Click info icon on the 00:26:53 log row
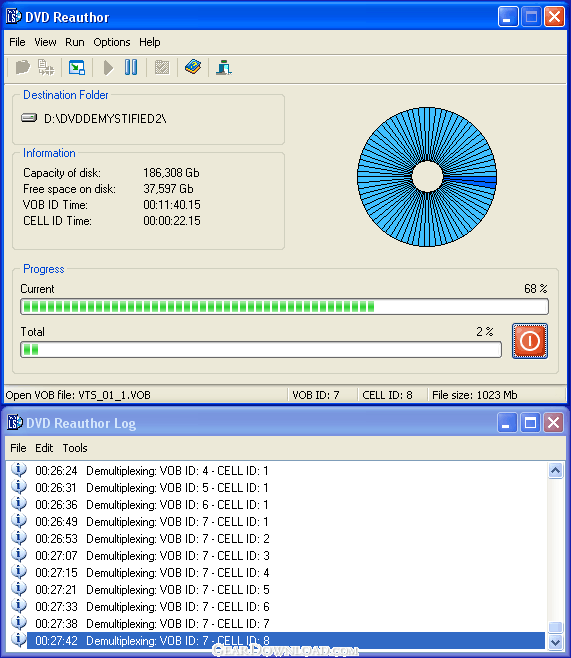 pos(18,537)
